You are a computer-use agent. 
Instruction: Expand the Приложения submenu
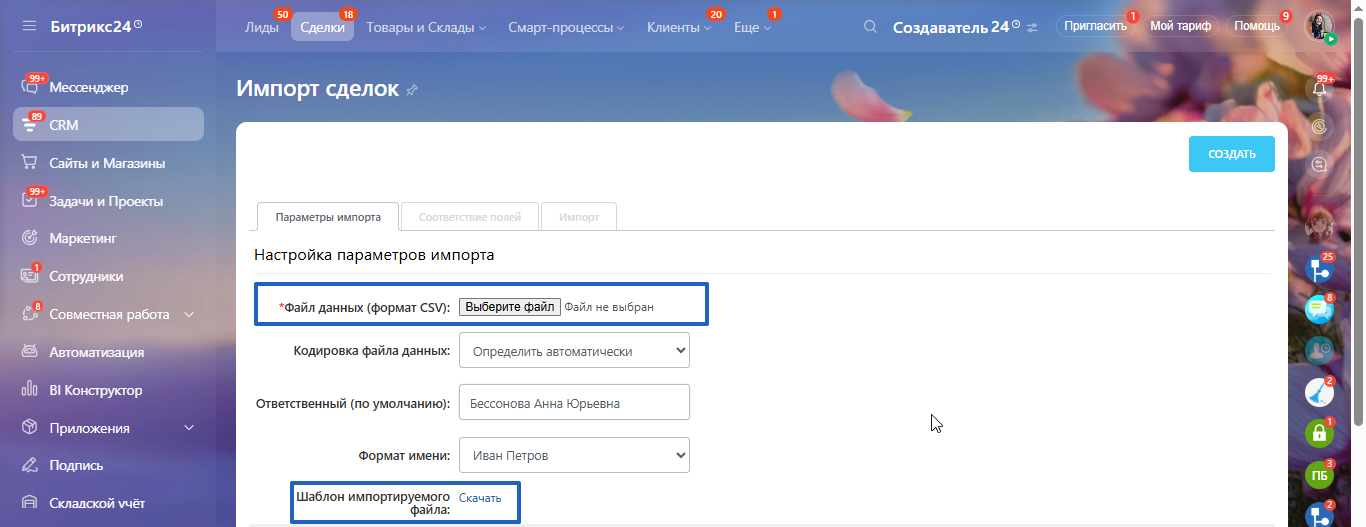coord(189,428)
